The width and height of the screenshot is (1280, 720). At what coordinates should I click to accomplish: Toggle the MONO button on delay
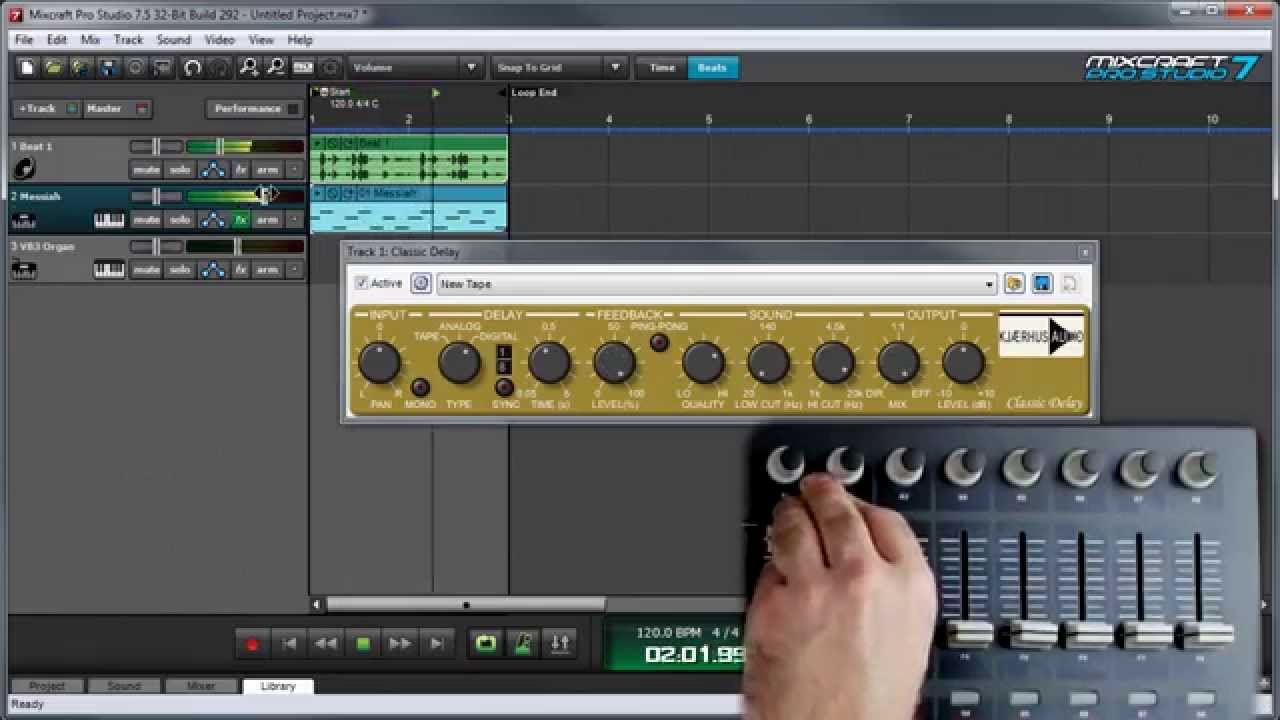[x=420, y=387]
